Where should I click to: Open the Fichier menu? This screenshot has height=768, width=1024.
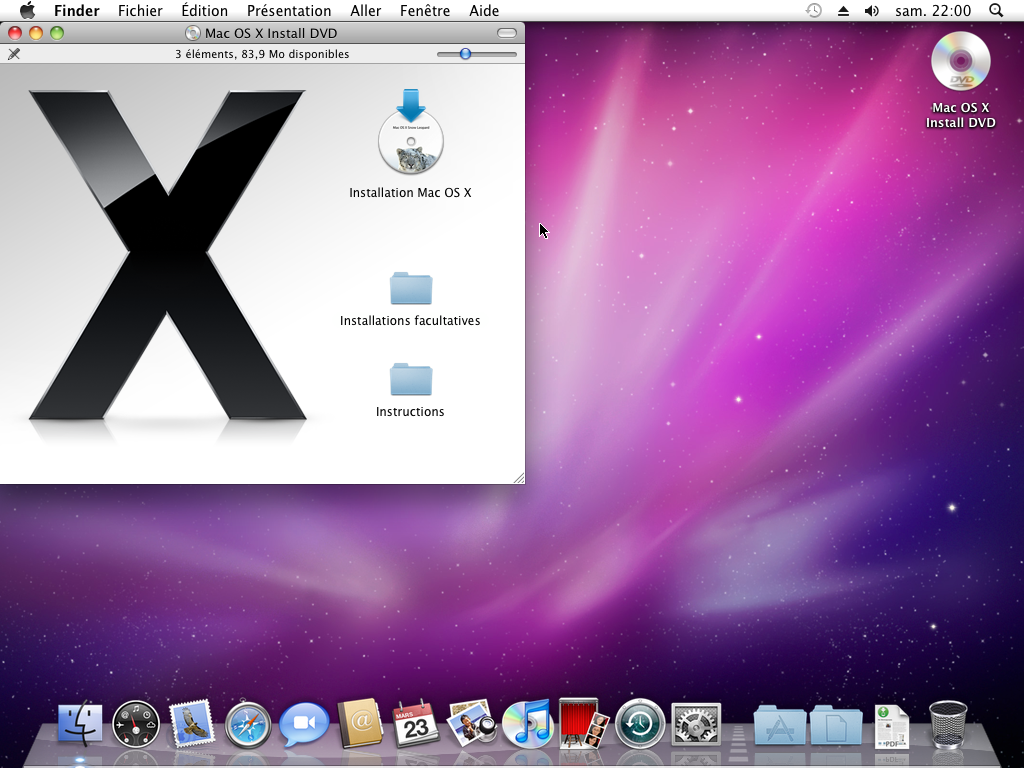point(140,11)
